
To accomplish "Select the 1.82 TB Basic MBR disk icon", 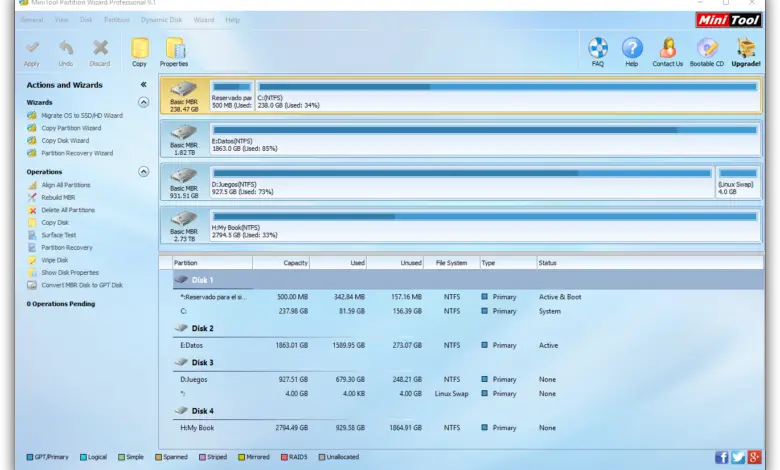I will click(x=184, y=133).
